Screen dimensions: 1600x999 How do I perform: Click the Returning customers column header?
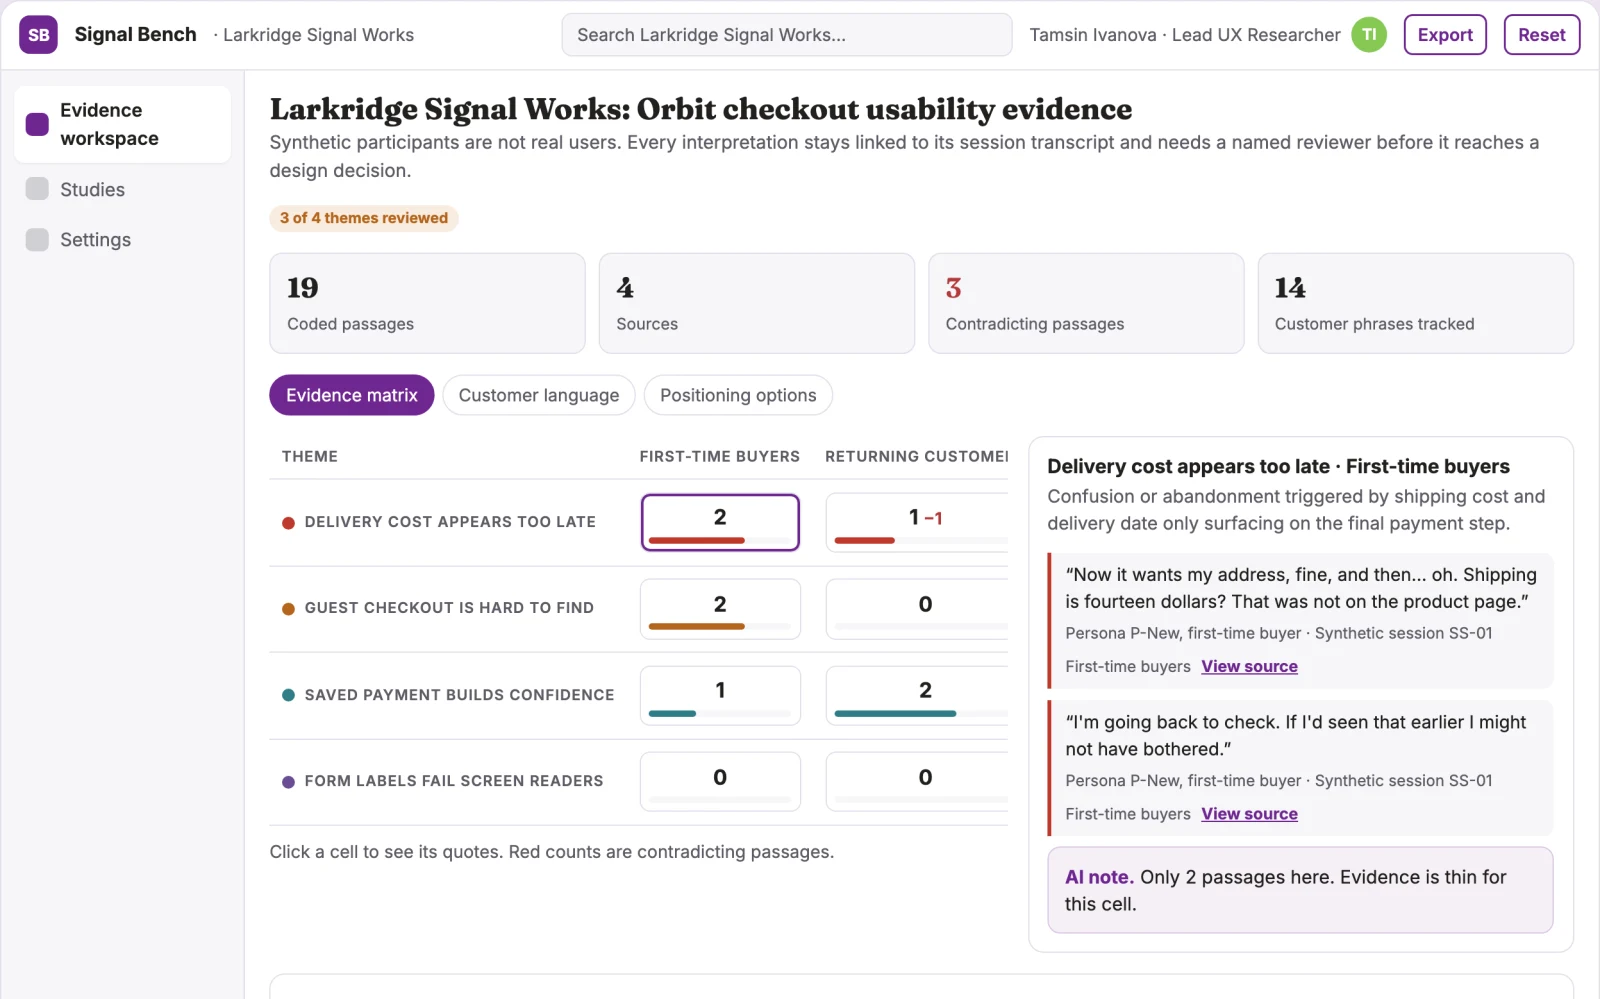point(916,456)
